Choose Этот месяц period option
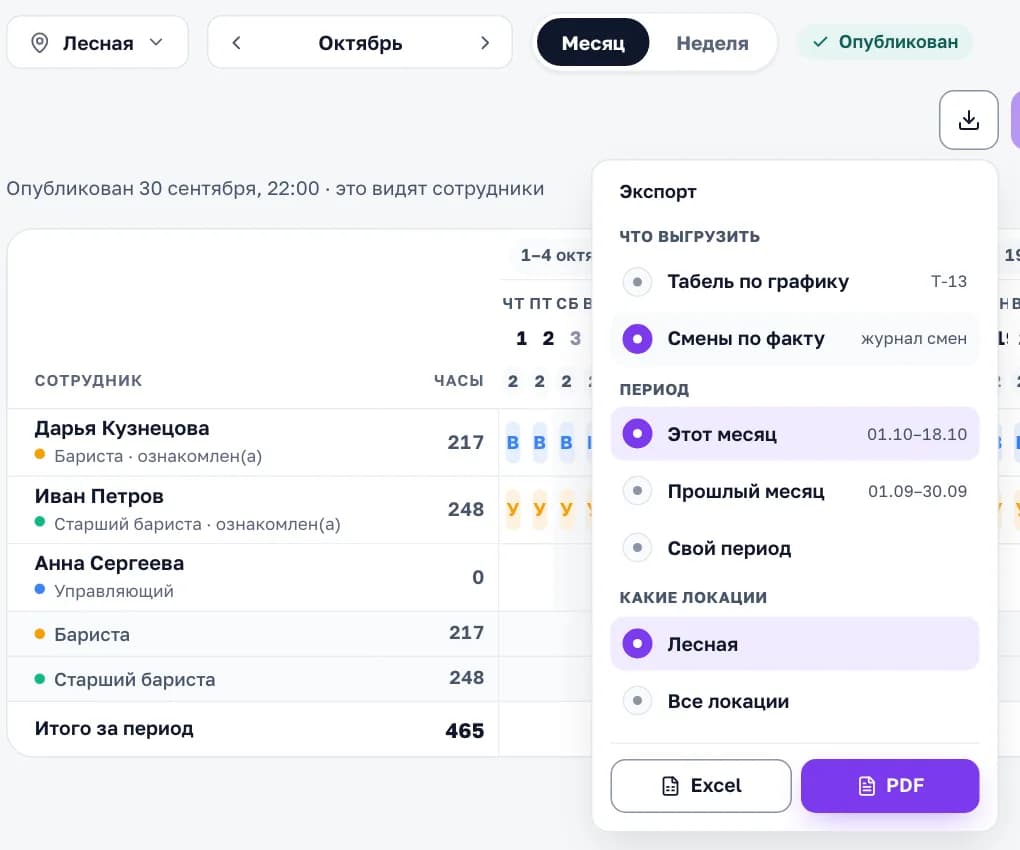This screenshot has width=1020, height=850. pos(794,434)
